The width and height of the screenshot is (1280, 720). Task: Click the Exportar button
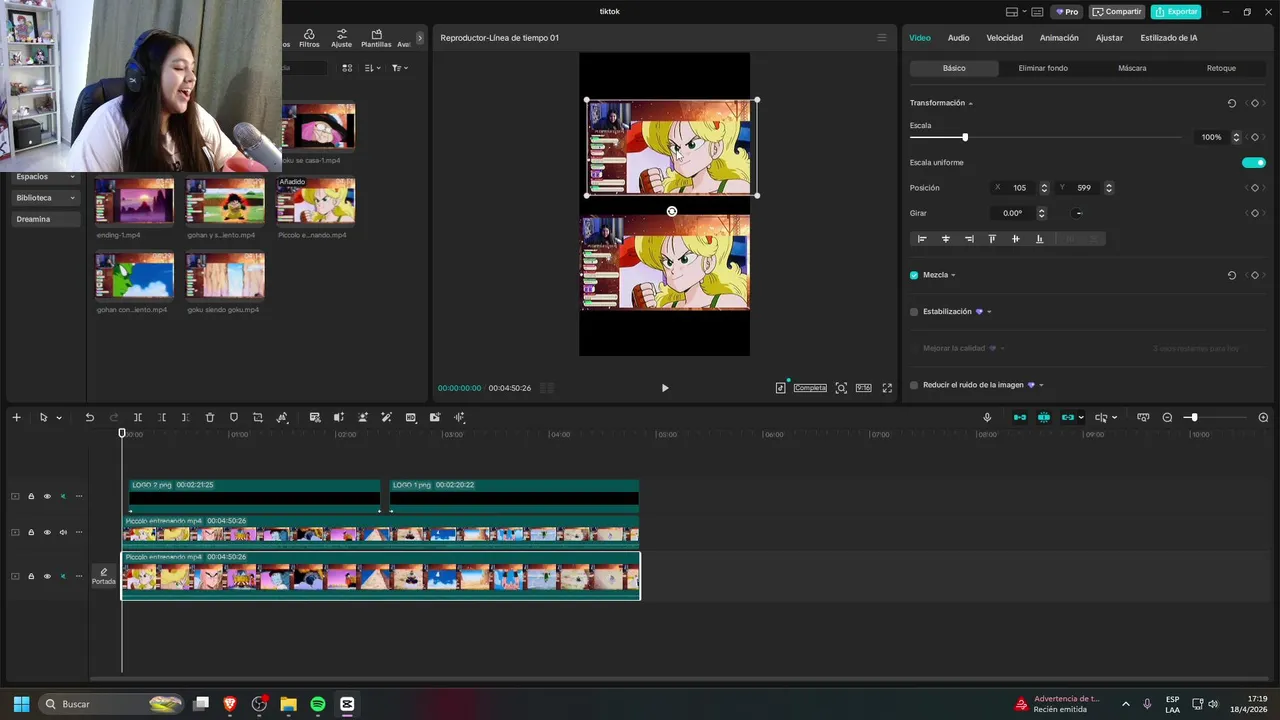[x=1176, y=12]
